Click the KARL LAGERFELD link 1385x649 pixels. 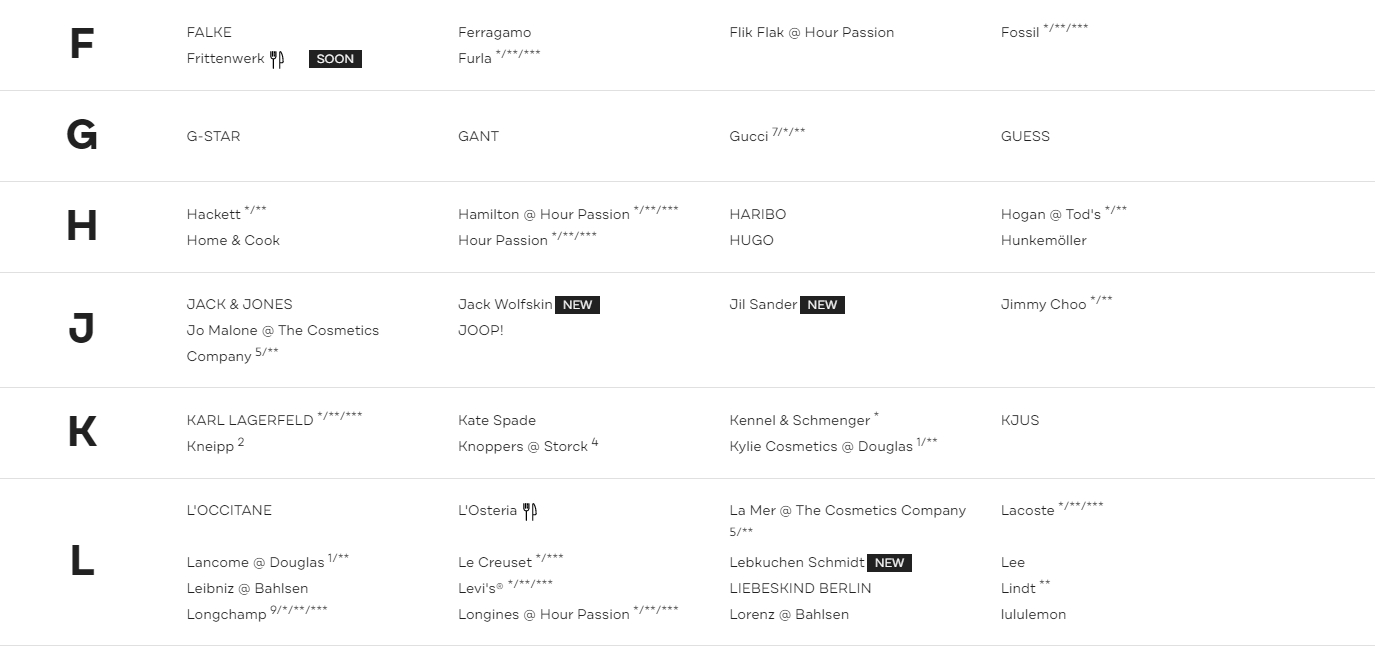click(x=250, y=421)
